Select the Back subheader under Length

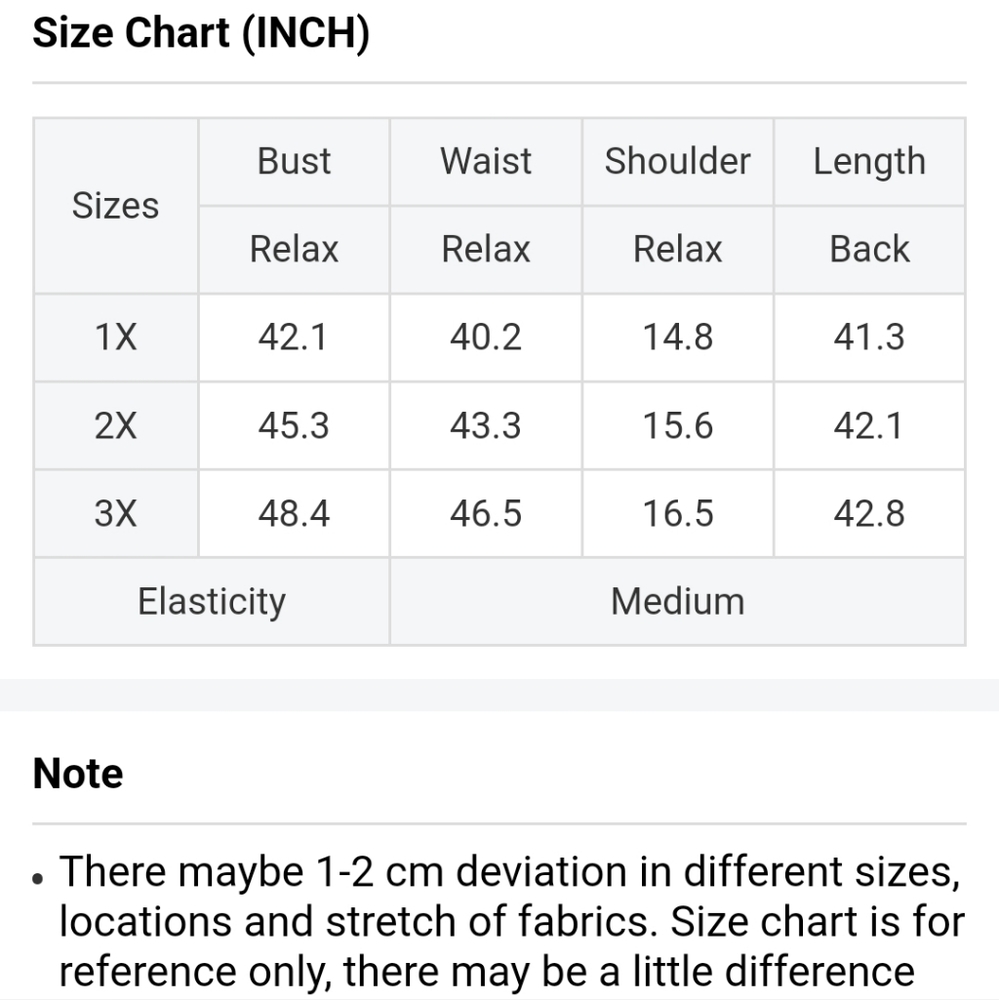point(870,249)
